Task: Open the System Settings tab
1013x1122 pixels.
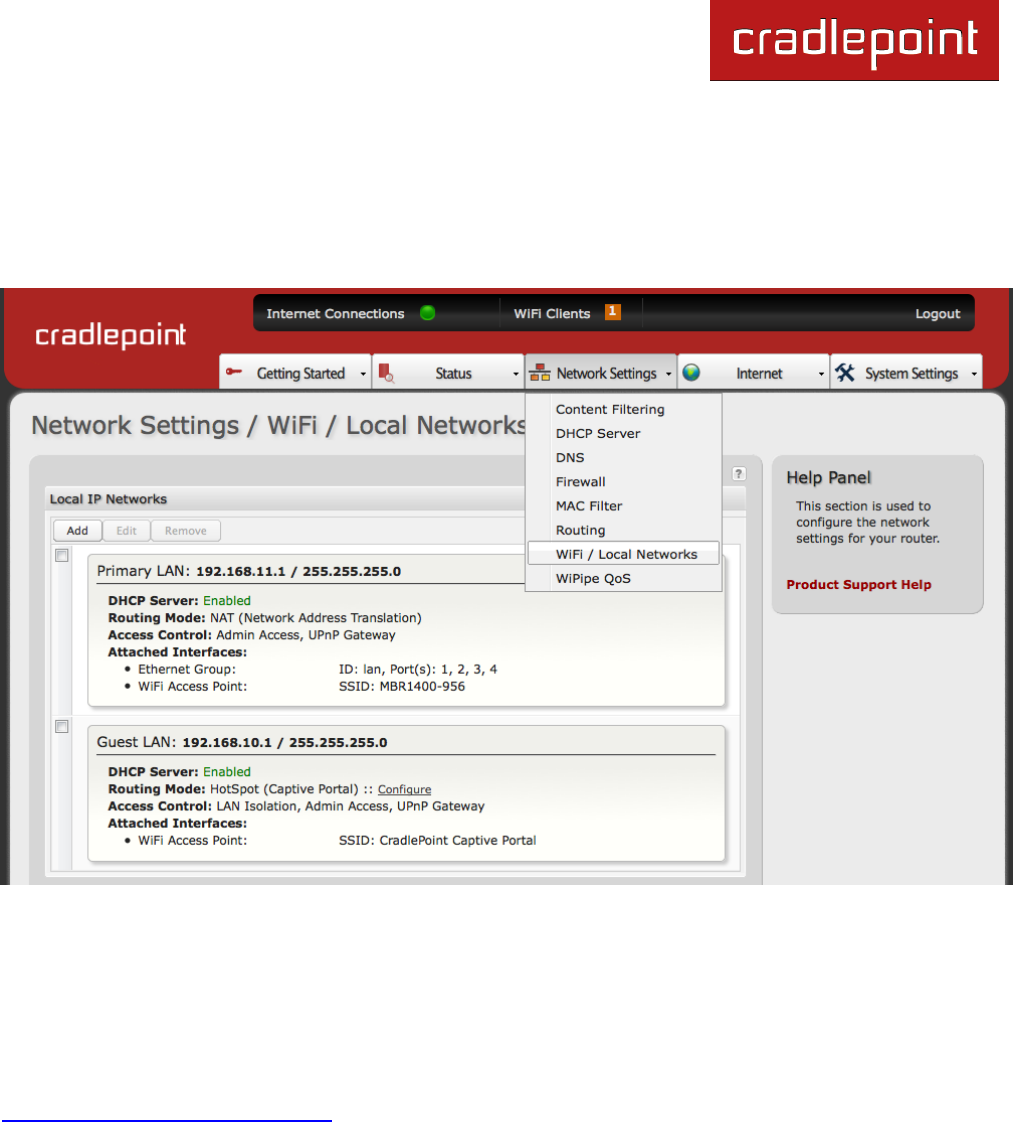Action: (x=906, y=372)
